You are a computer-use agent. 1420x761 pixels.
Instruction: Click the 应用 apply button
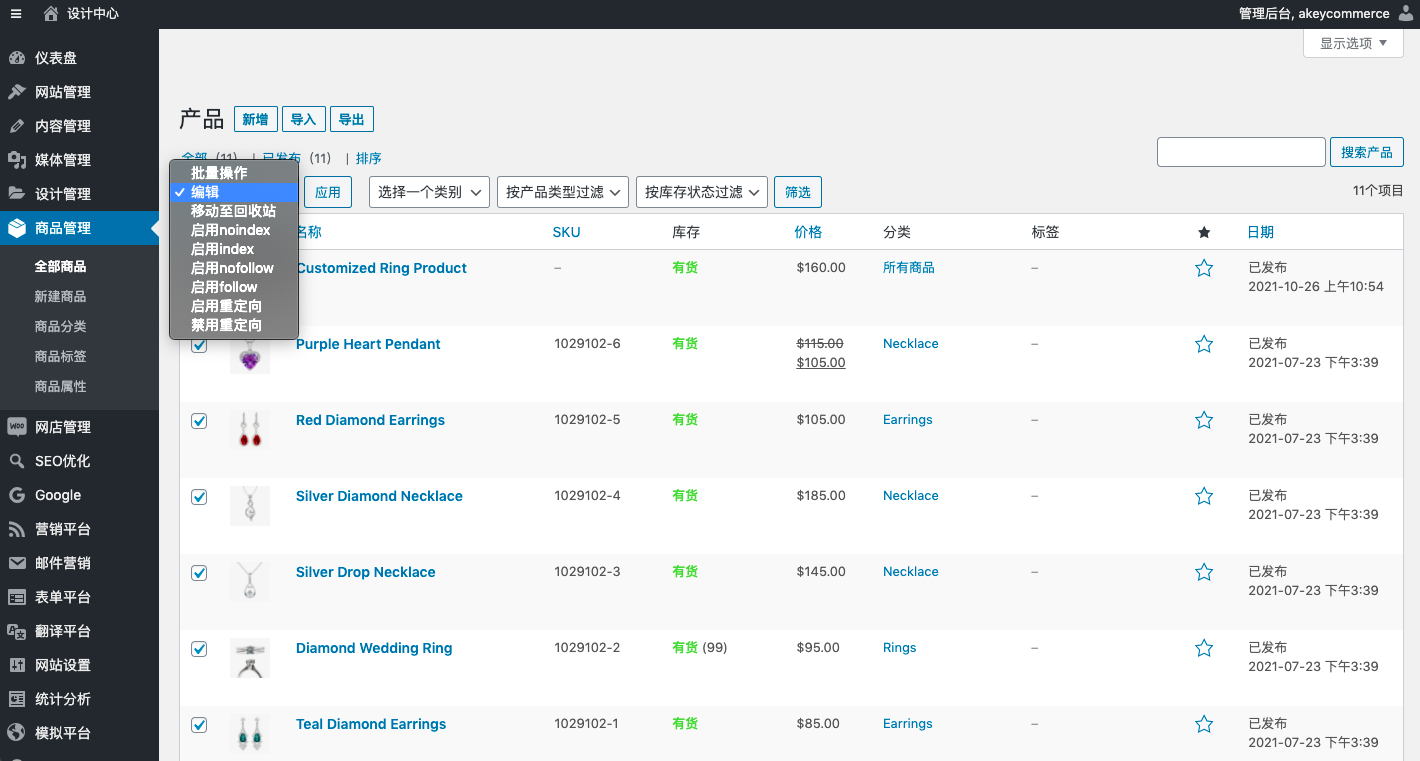328,192
